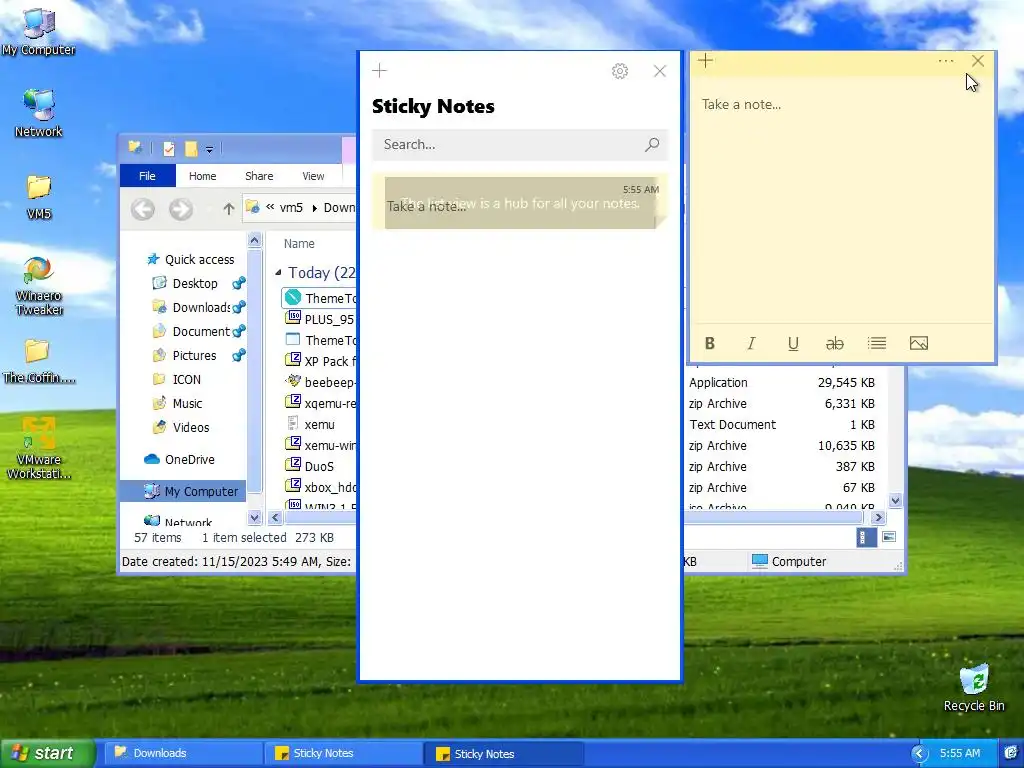Open the Home ribbon tab
Image resolution: width=1024 pixels, height=768 pixels.
pos(202,176)
